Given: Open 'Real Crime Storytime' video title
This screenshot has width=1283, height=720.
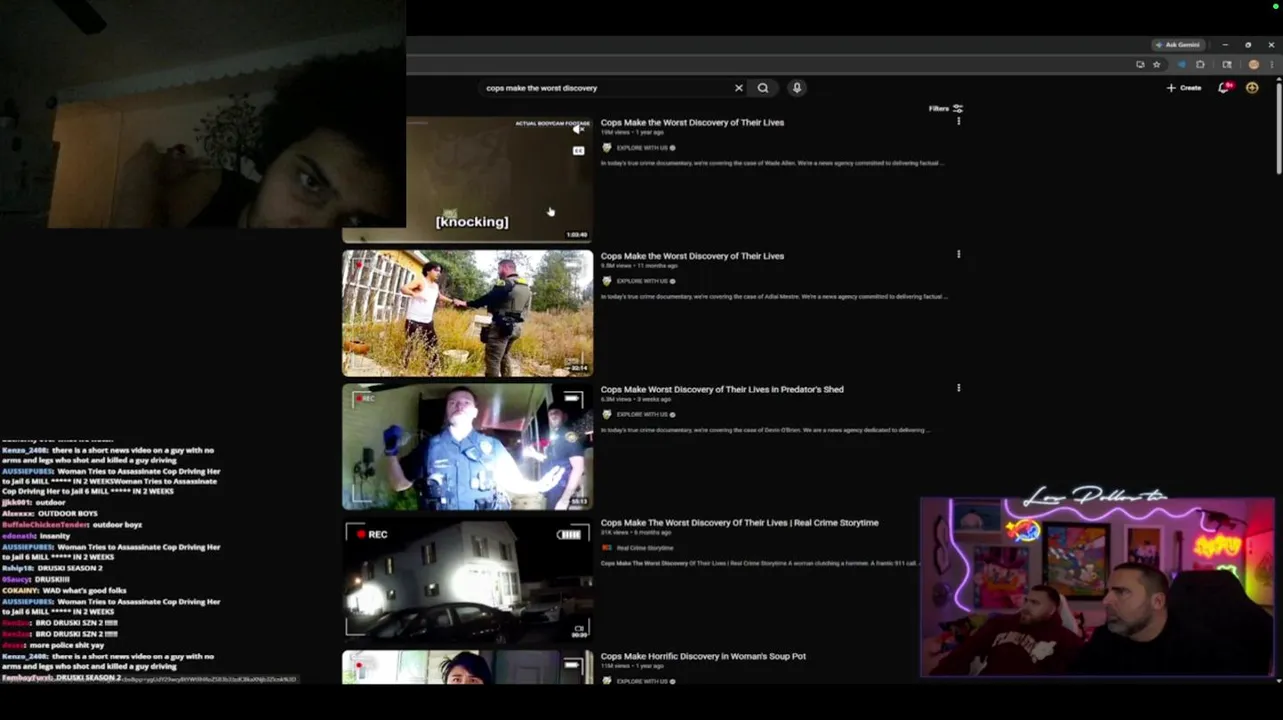Looking at the screenshot, I should pyautogui.click(x=739, y=523).
